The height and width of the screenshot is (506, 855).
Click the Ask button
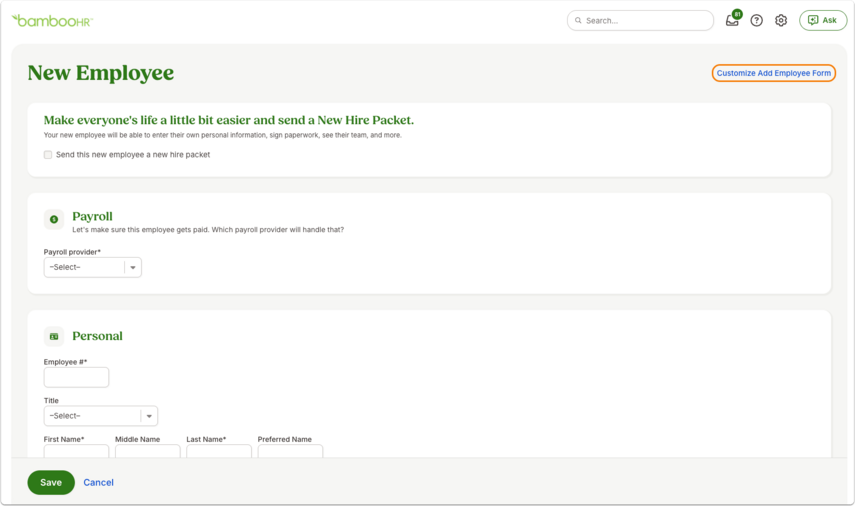[x=823, y=21]
